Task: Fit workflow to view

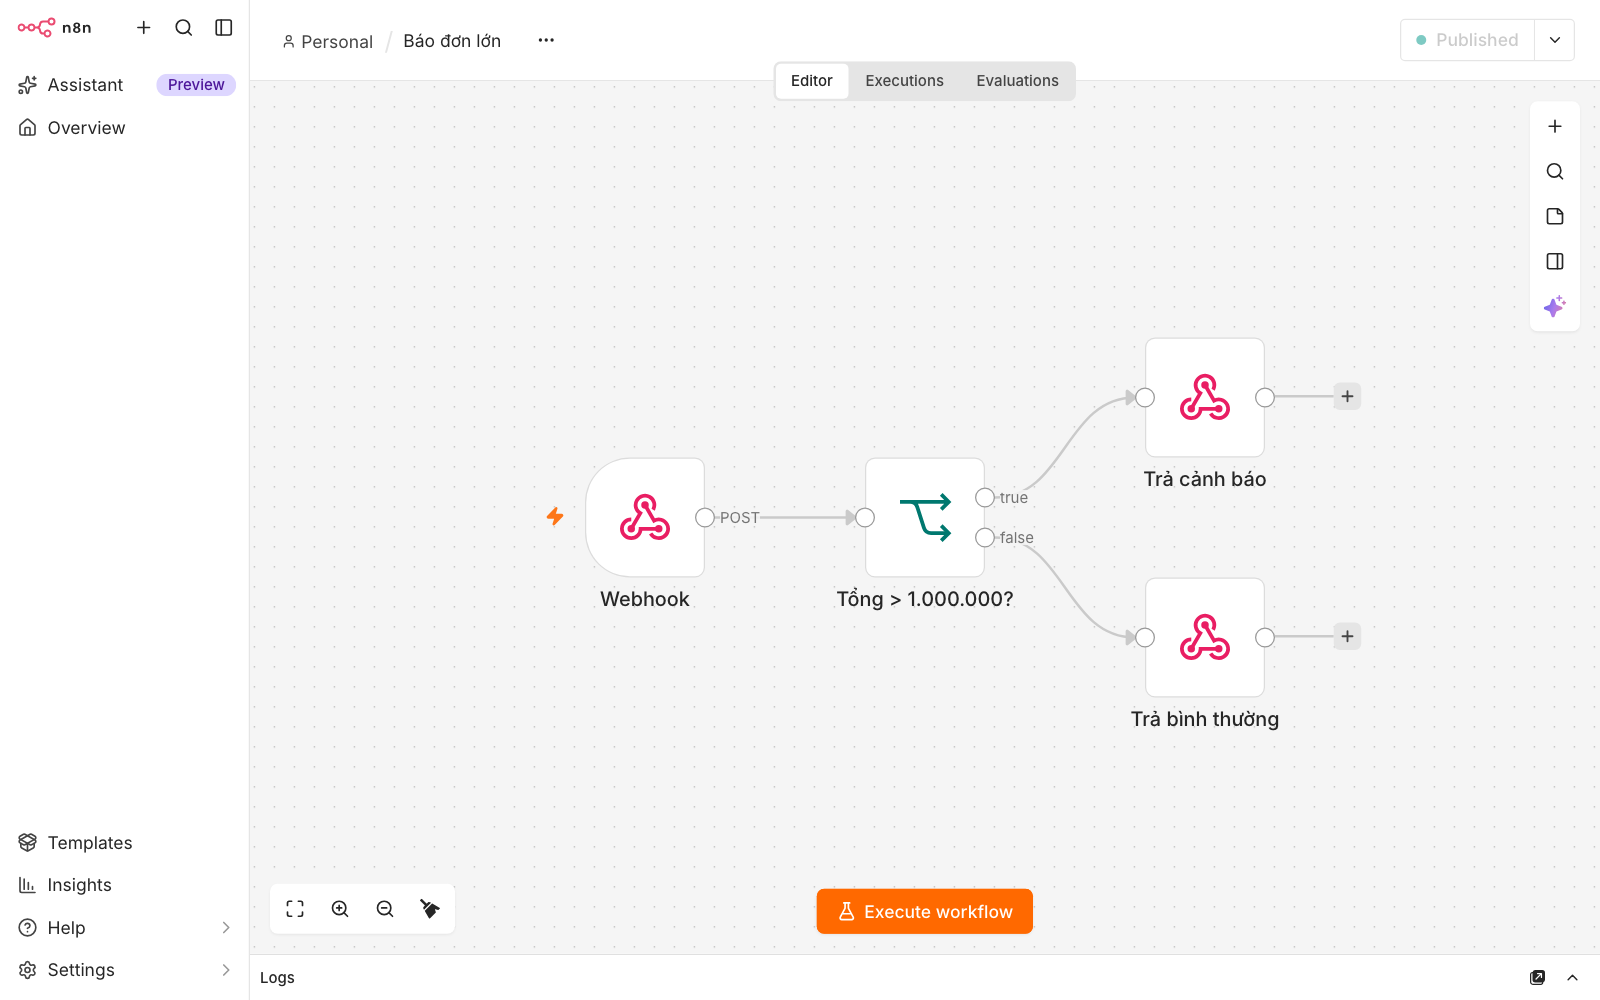Action: tap(295, 909)
